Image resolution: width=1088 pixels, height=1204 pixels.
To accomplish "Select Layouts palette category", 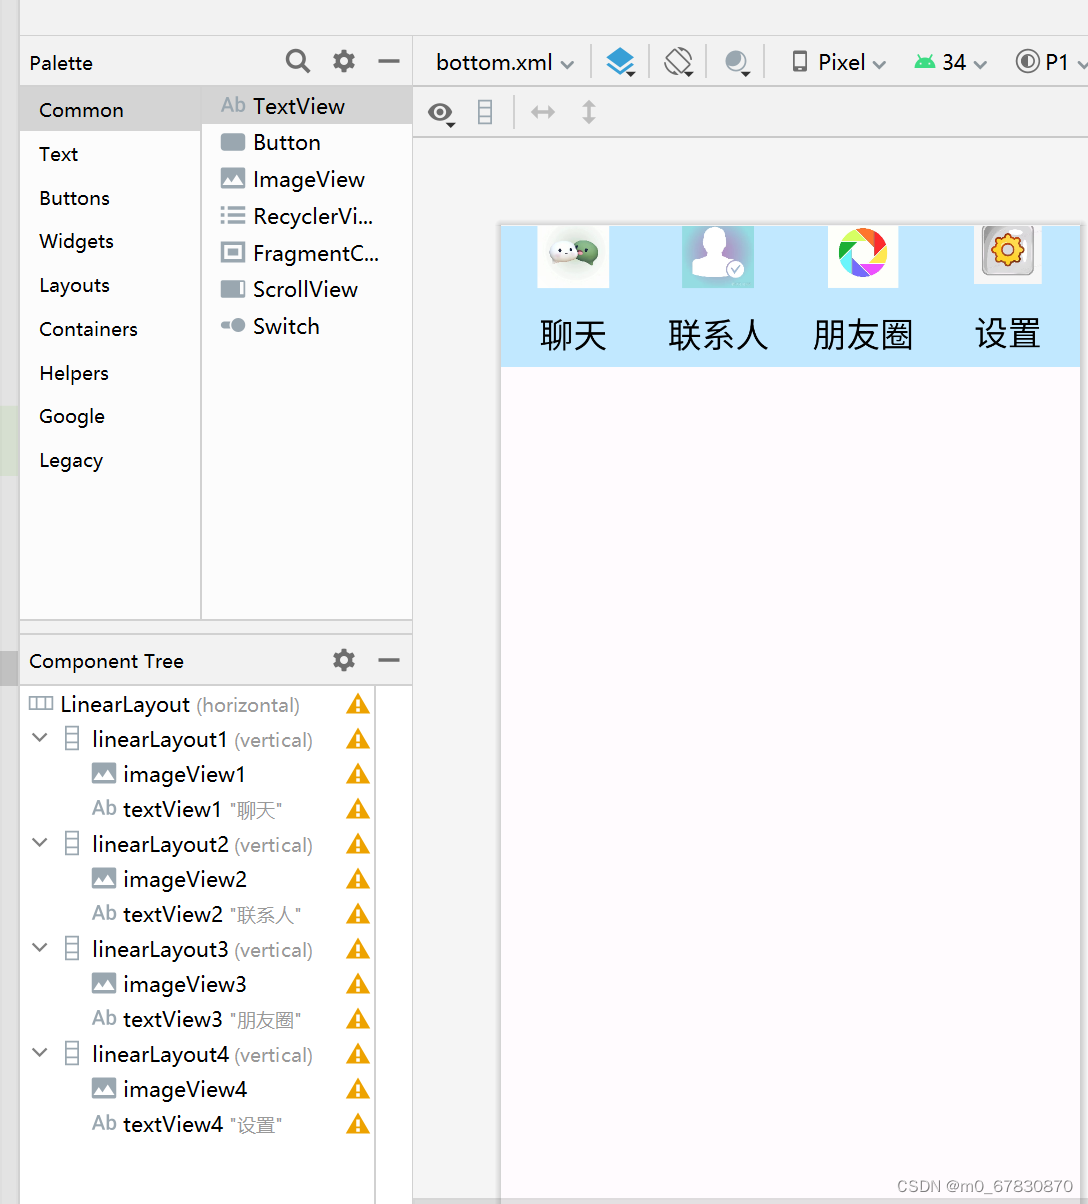I will (110, 285).
